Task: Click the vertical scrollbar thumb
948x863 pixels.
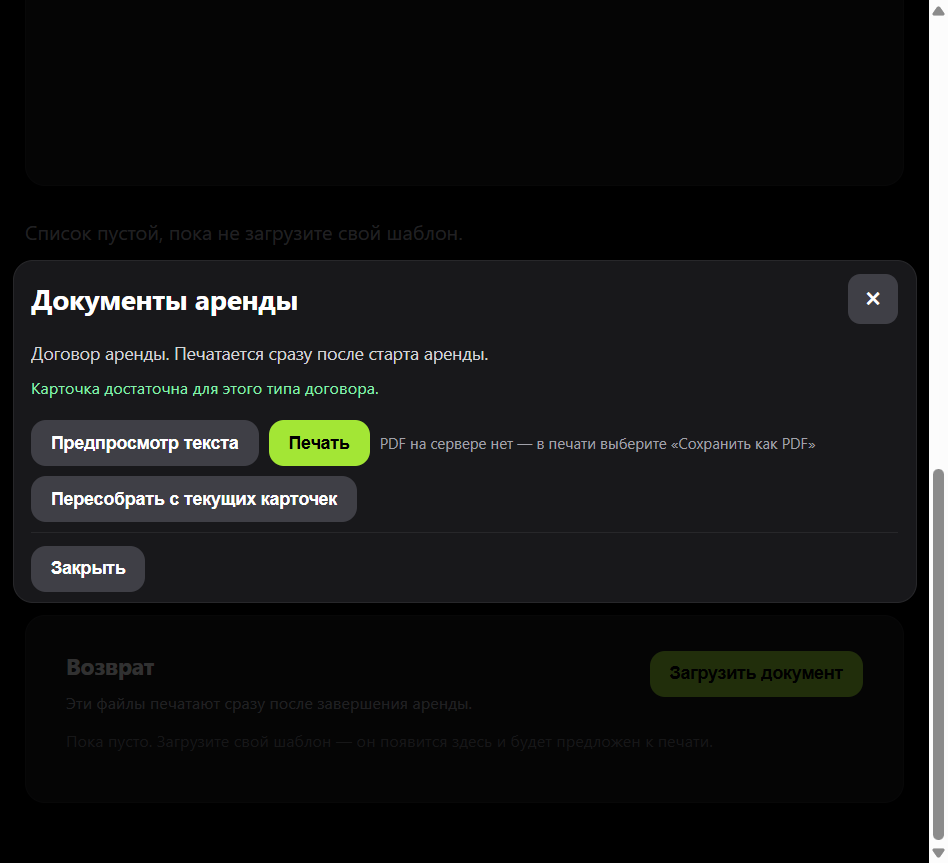Action: (x=938, y=653)
